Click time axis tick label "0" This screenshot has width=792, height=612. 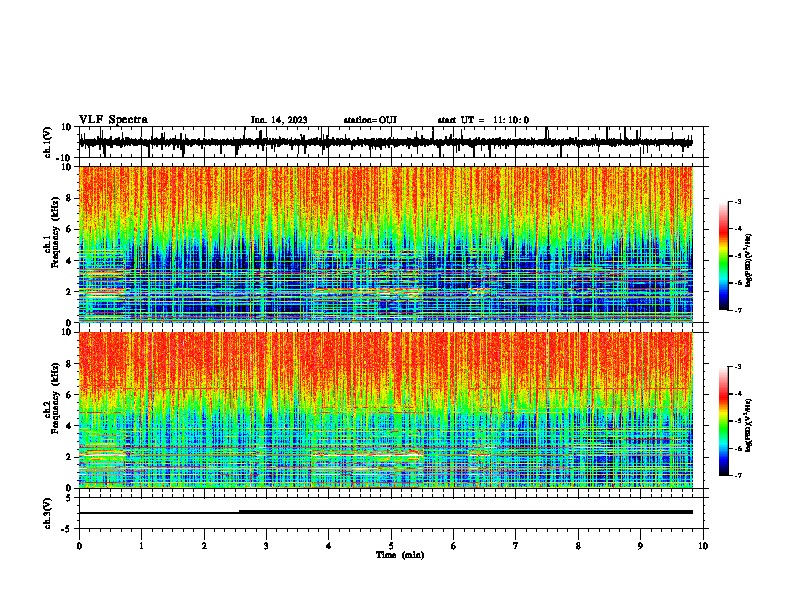pos(79,546)
